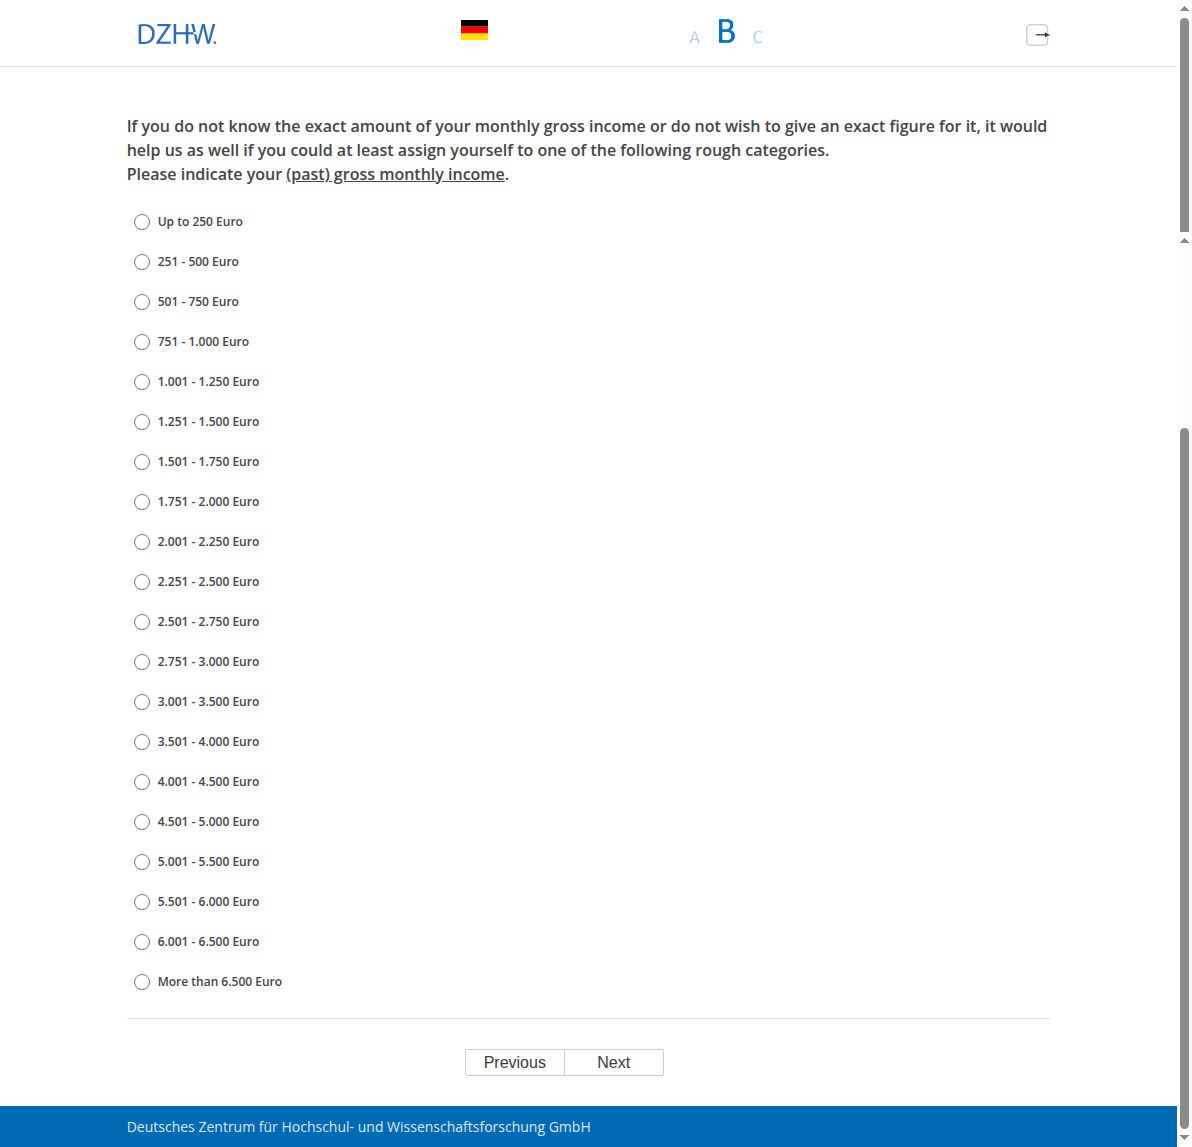Switch language via the German flag icon
1192x1147 pixels.
click(474, 30)
